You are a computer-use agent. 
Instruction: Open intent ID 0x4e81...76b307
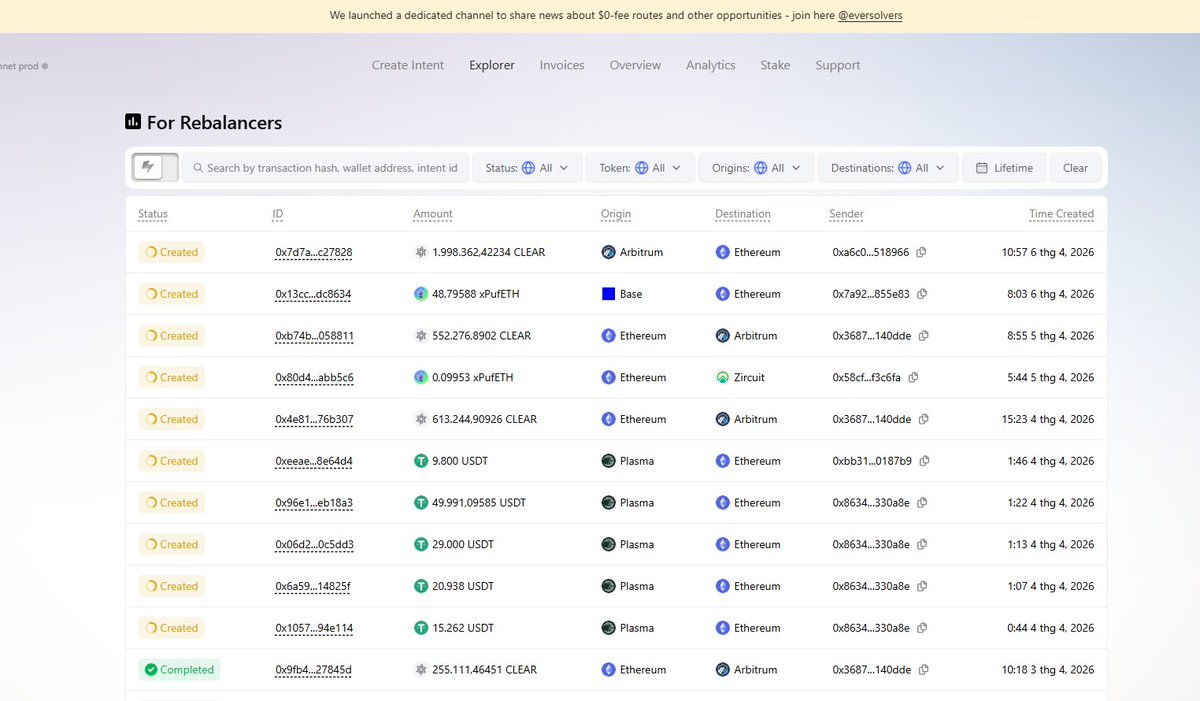(x=314, y=420)
